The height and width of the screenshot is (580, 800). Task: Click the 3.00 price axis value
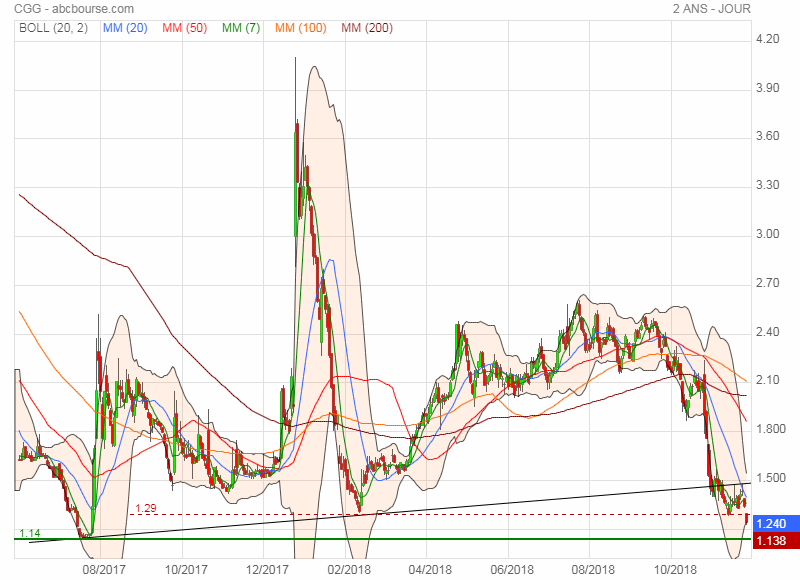pyautogui.click(x=767, y=234)
